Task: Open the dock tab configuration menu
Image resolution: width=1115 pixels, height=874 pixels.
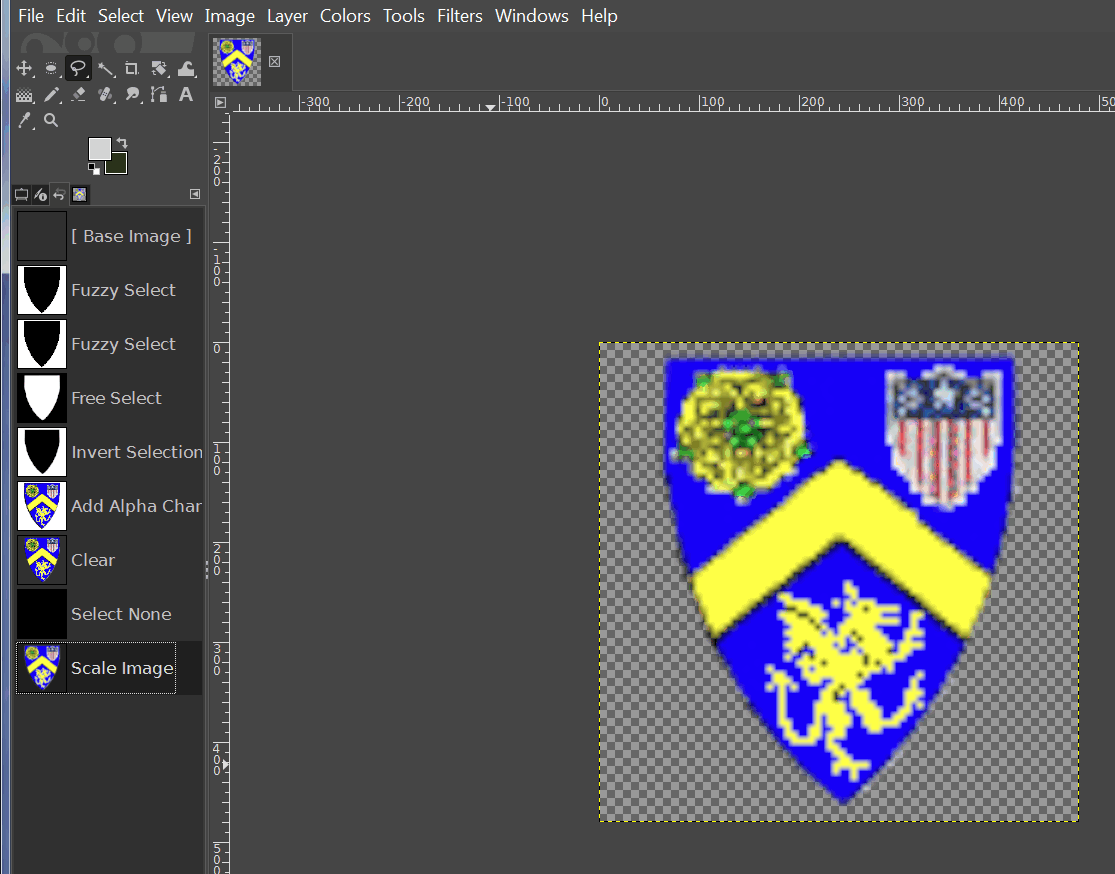Action: [195, 194]
